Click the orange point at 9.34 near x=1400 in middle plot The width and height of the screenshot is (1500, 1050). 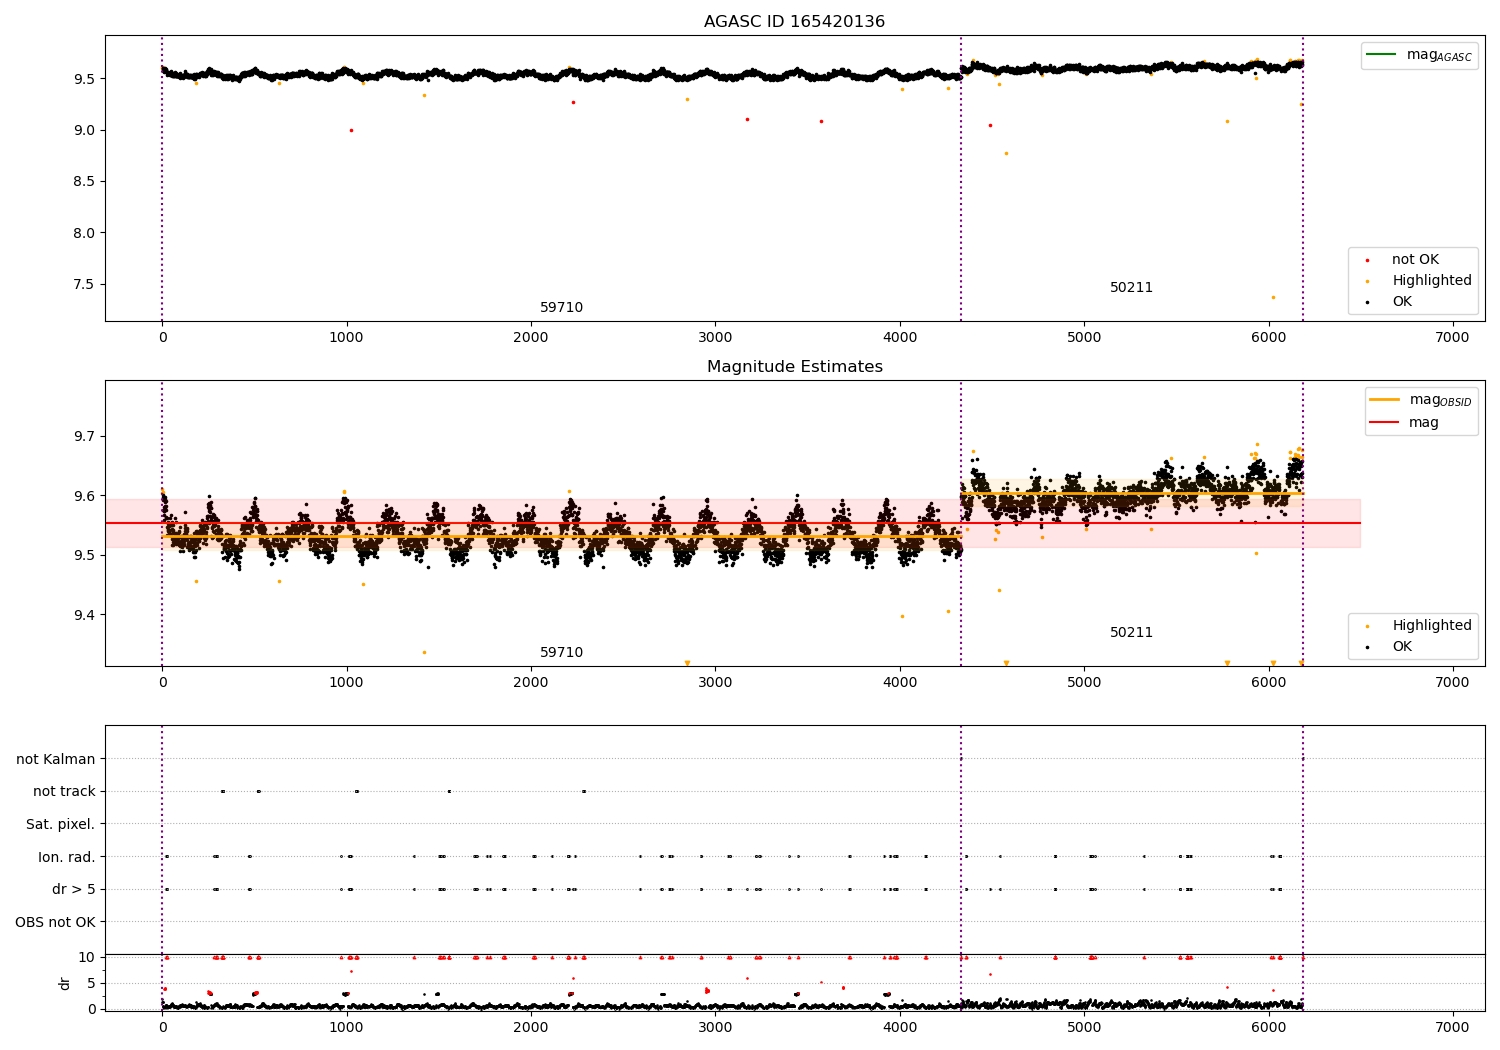click(424, 653)
